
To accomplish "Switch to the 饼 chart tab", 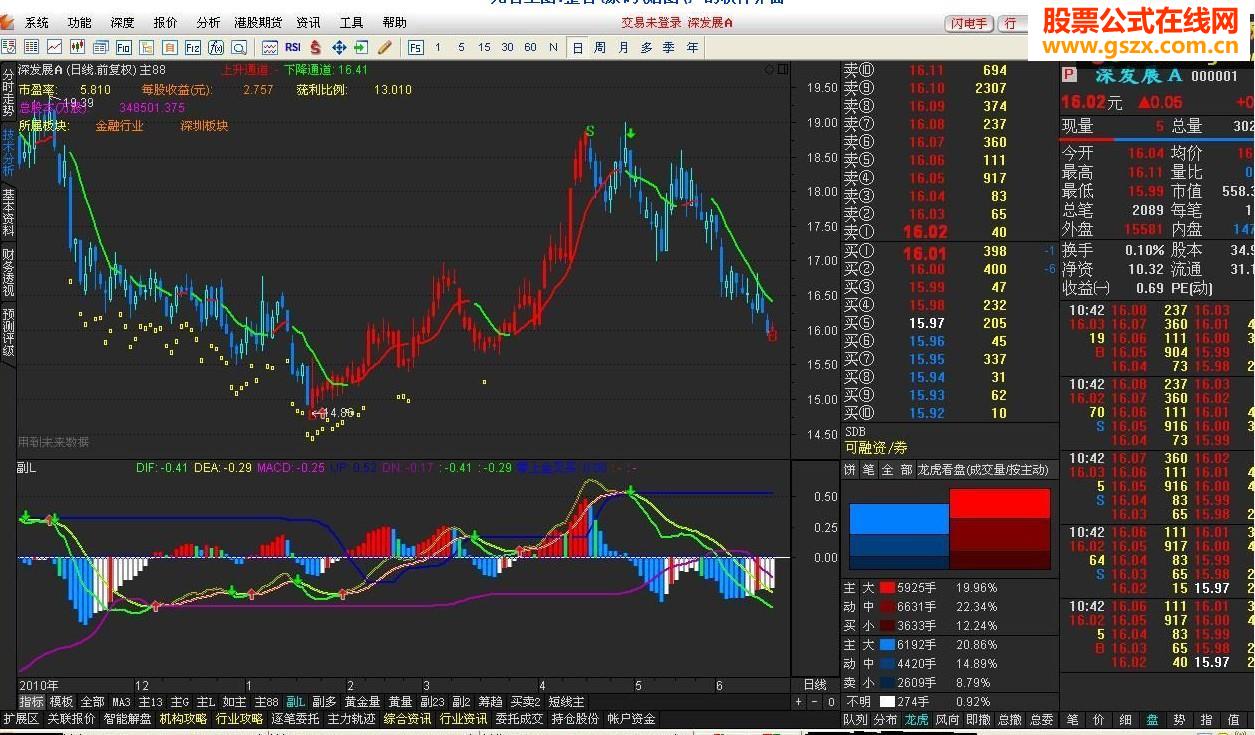I will tap(849, 469).
